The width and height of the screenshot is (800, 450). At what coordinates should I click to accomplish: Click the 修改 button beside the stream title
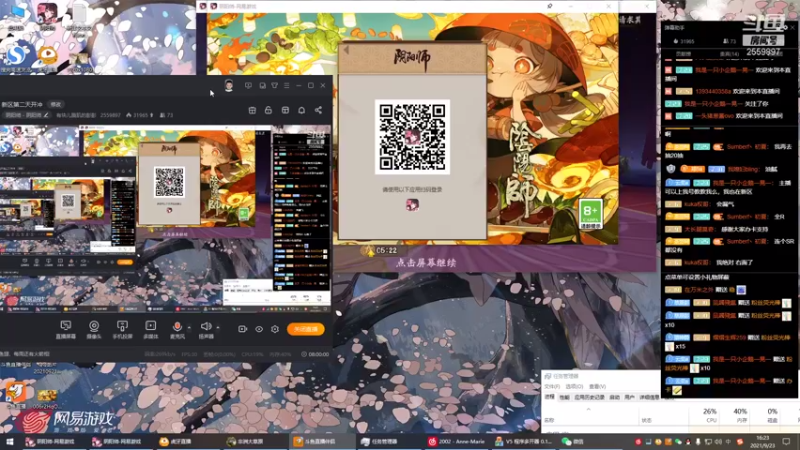click(x=56, y=104)
